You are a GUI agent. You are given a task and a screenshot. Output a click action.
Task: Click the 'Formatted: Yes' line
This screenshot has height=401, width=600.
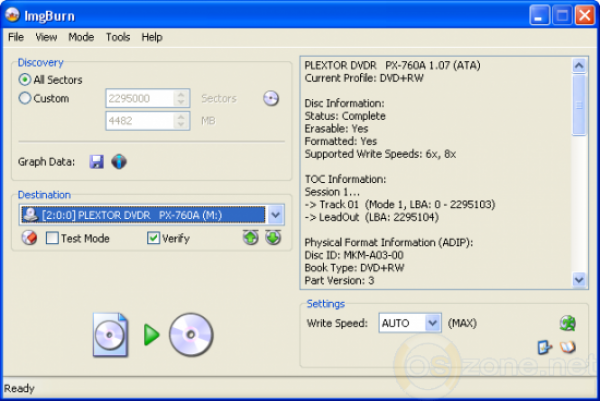[x=341, y=141]
